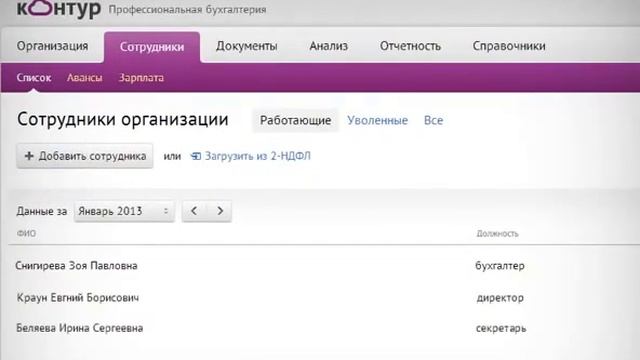Image resolution: width=640 pixels, height=360 pixels.
Task: Open the Авансы subtab
Action: coord(84,78)
